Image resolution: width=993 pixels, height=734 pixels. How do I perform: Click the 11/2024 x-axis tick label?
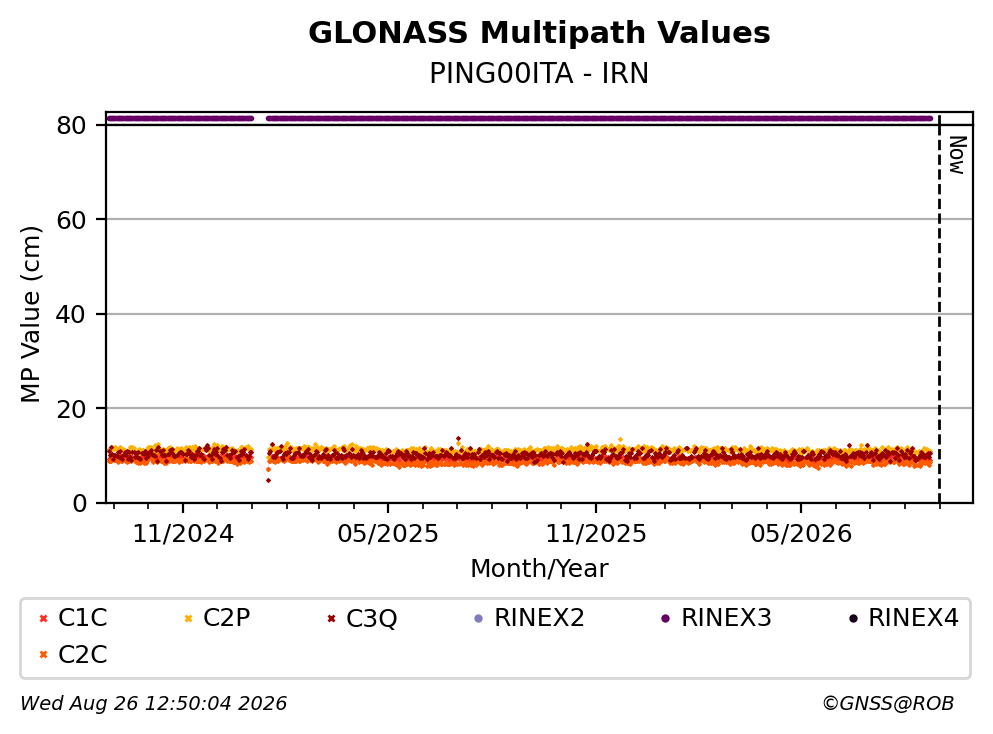coord(183,534)
